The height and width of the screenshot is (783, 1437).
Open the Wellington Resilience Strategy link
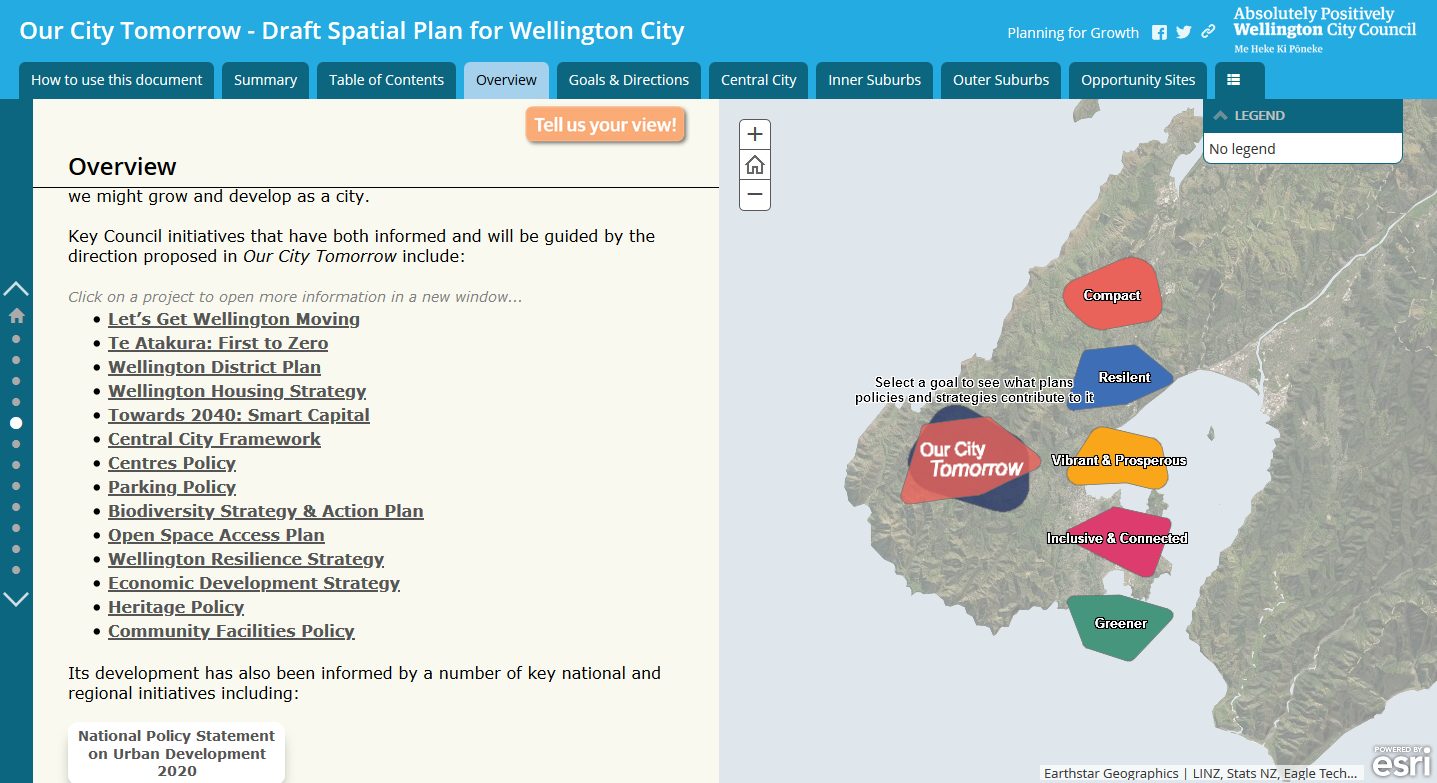click(246, 559)
